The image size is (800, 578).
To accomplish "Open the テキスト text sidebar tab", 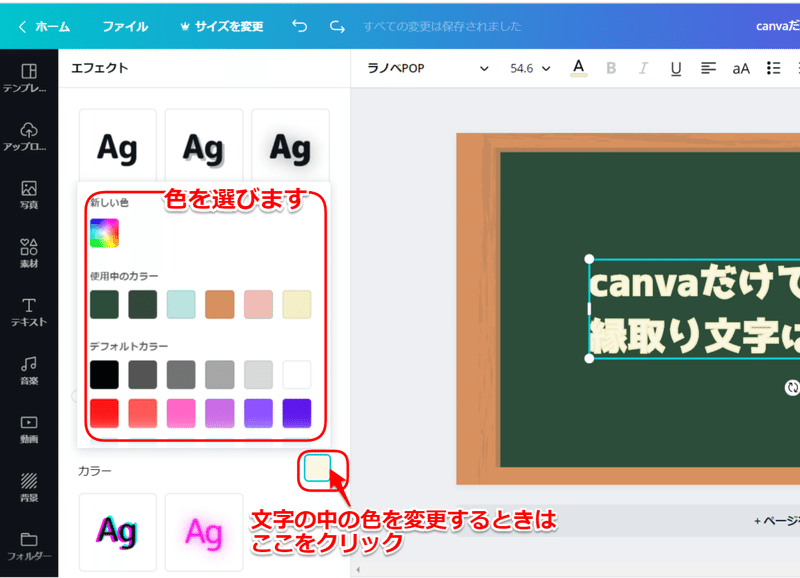I will click(x=29, y=312).
